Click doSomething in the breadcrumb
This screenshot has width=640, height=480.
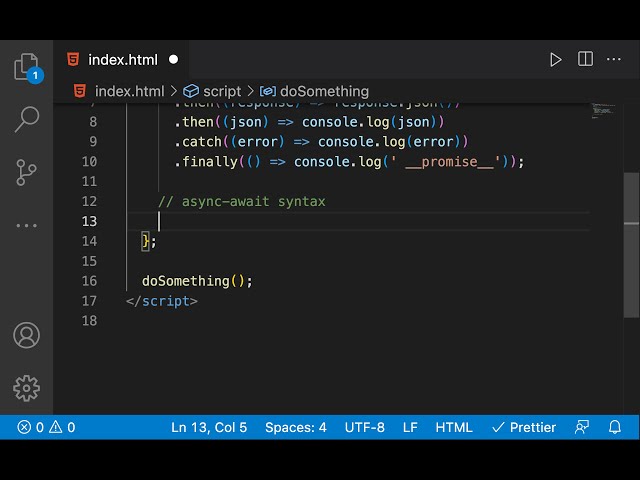[x=324, y=91]
